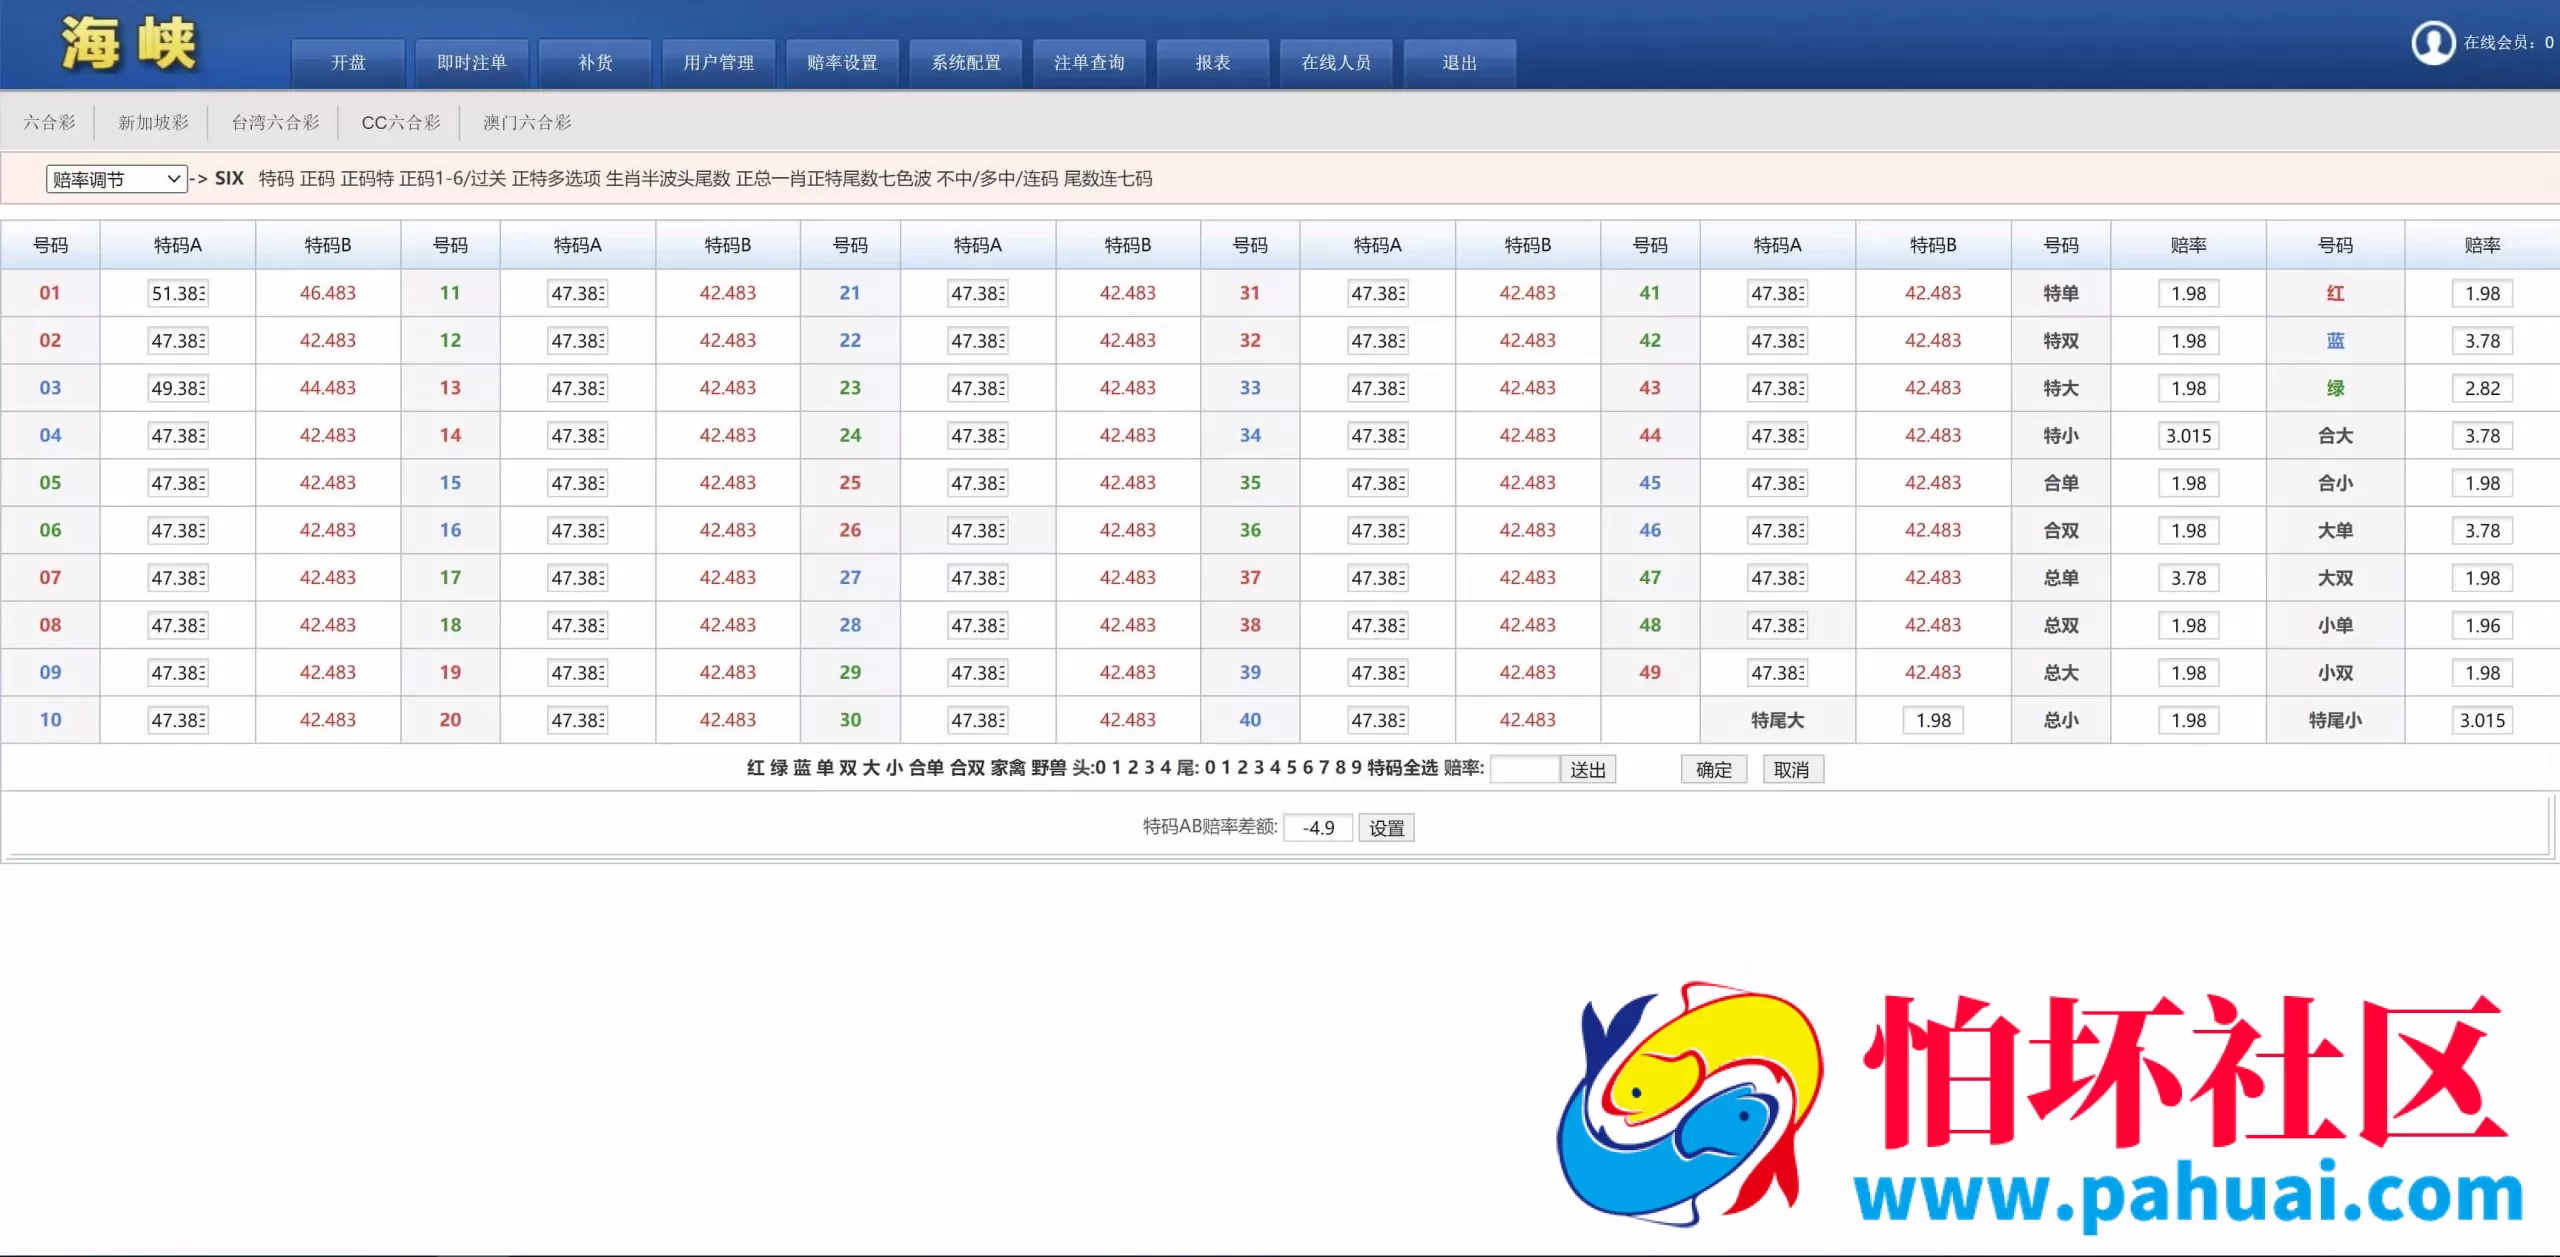Image resolution: width=2560 pixels, height=1257 pixels.
Task: Click the 特码全选 quick-select link
Action: (1402, 768)
